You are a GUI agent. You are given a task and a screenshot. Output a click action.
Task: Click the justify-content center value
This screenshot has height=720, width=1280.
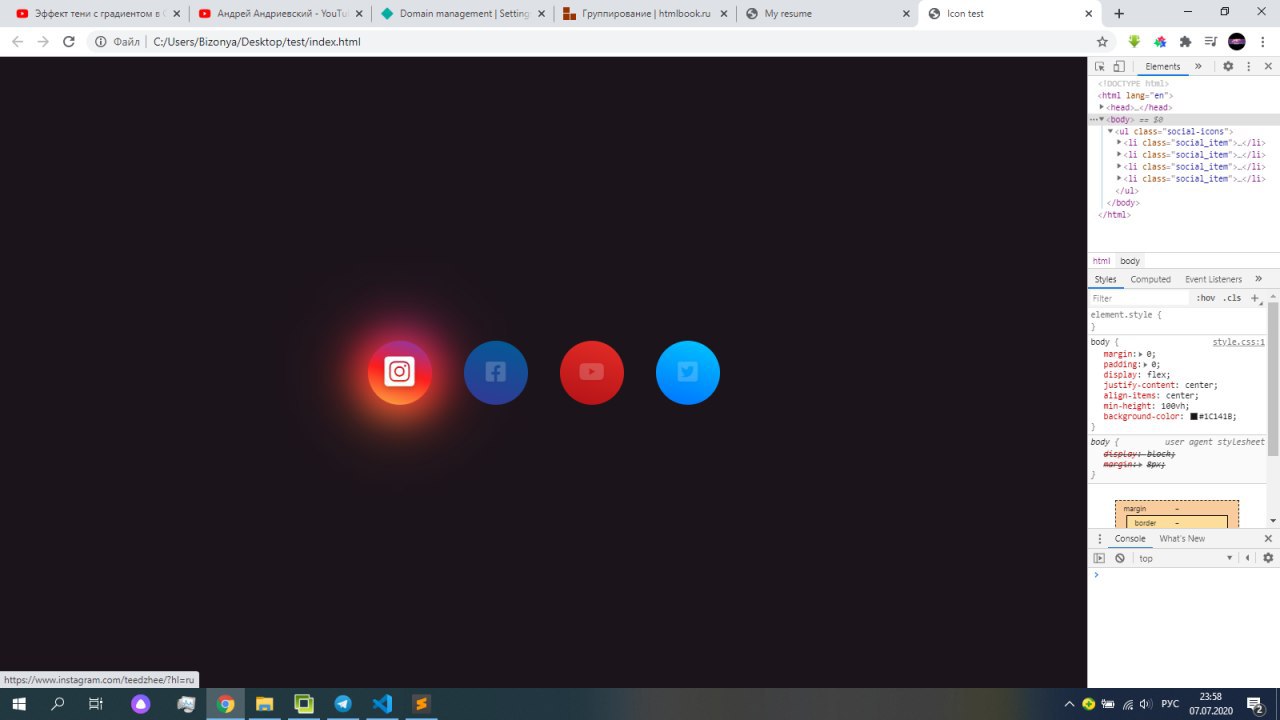(1200, 385)
